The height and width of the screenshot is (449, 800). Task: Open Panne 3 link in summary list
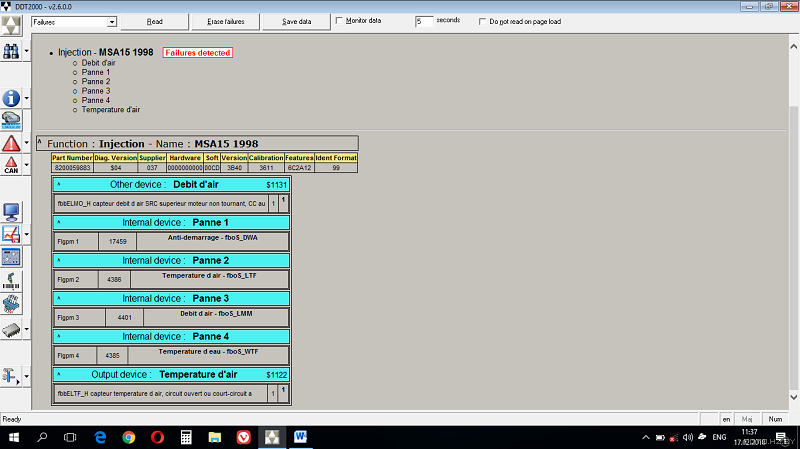tap(96, 91)
